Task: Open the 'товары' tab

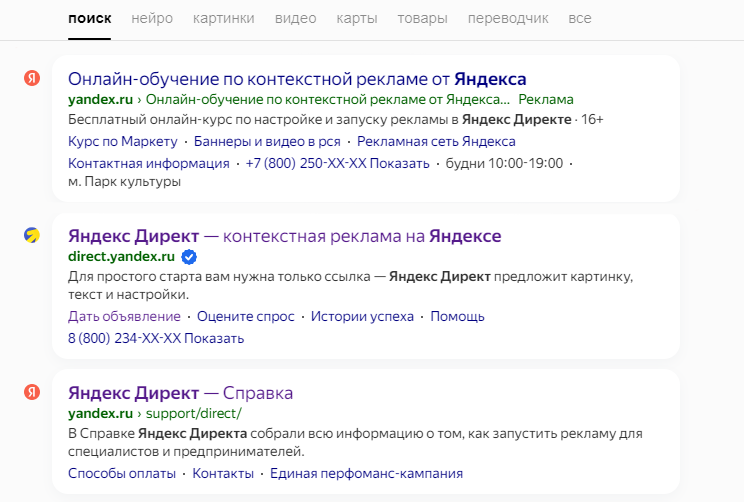Action: point(422,19)
